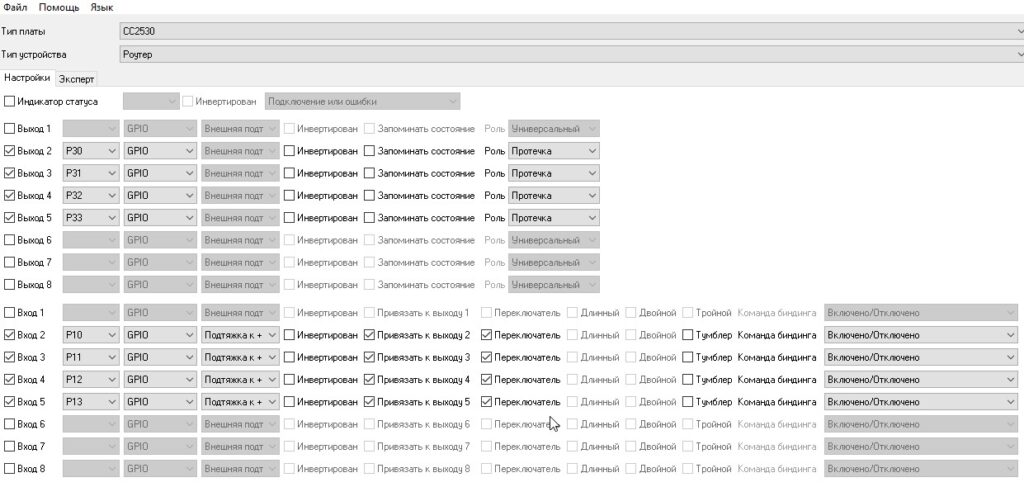
Task: Open the Файл menu
Action: [x=15, y=7]
